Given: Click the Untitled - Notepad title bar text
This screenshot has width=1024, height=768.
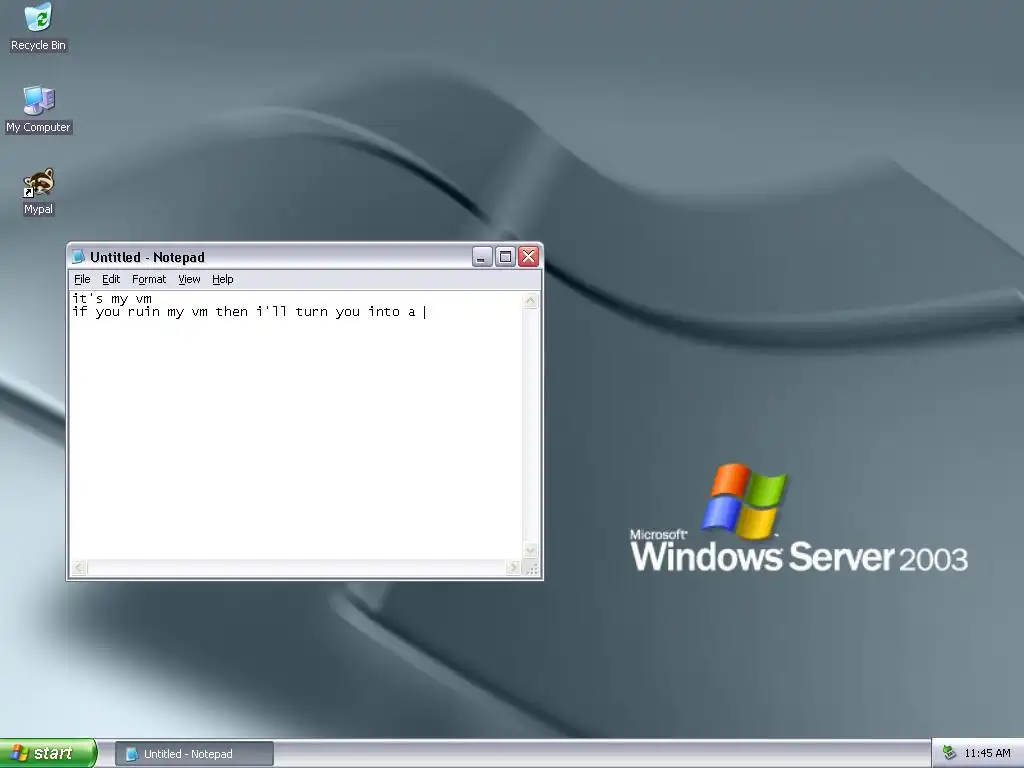Looking at the screenshot, I should 148,257.
